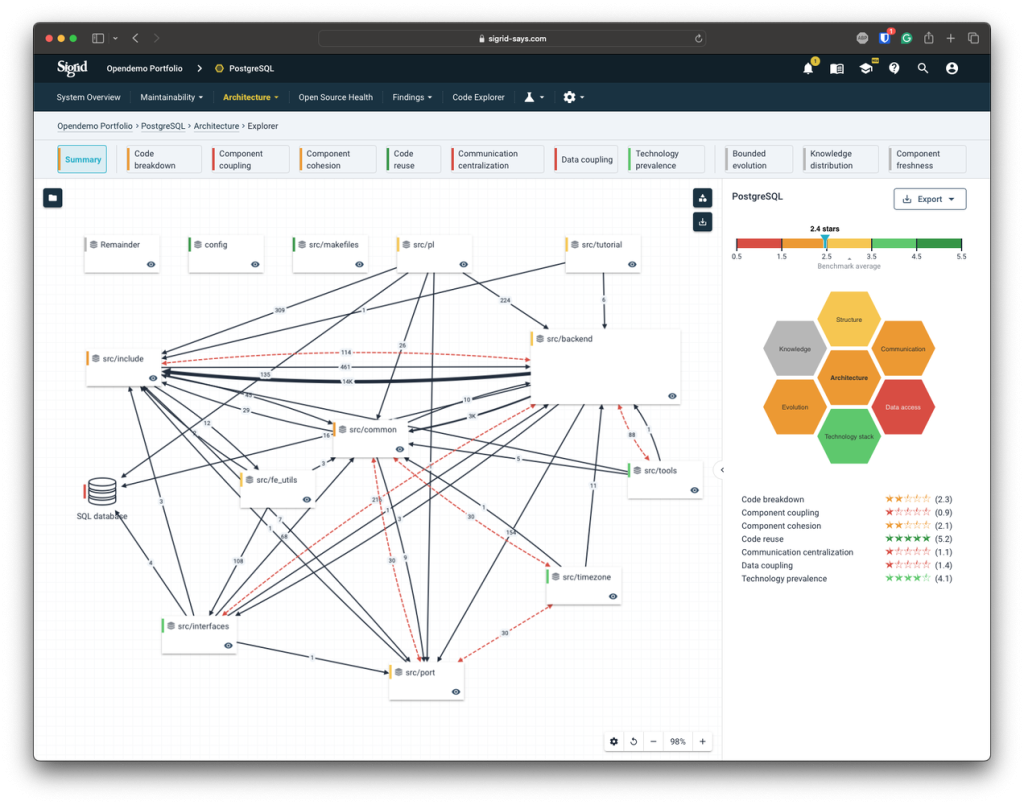Click the Grammarly extension icon
Screen dimensions: 1024x805
tap(906, 39)
